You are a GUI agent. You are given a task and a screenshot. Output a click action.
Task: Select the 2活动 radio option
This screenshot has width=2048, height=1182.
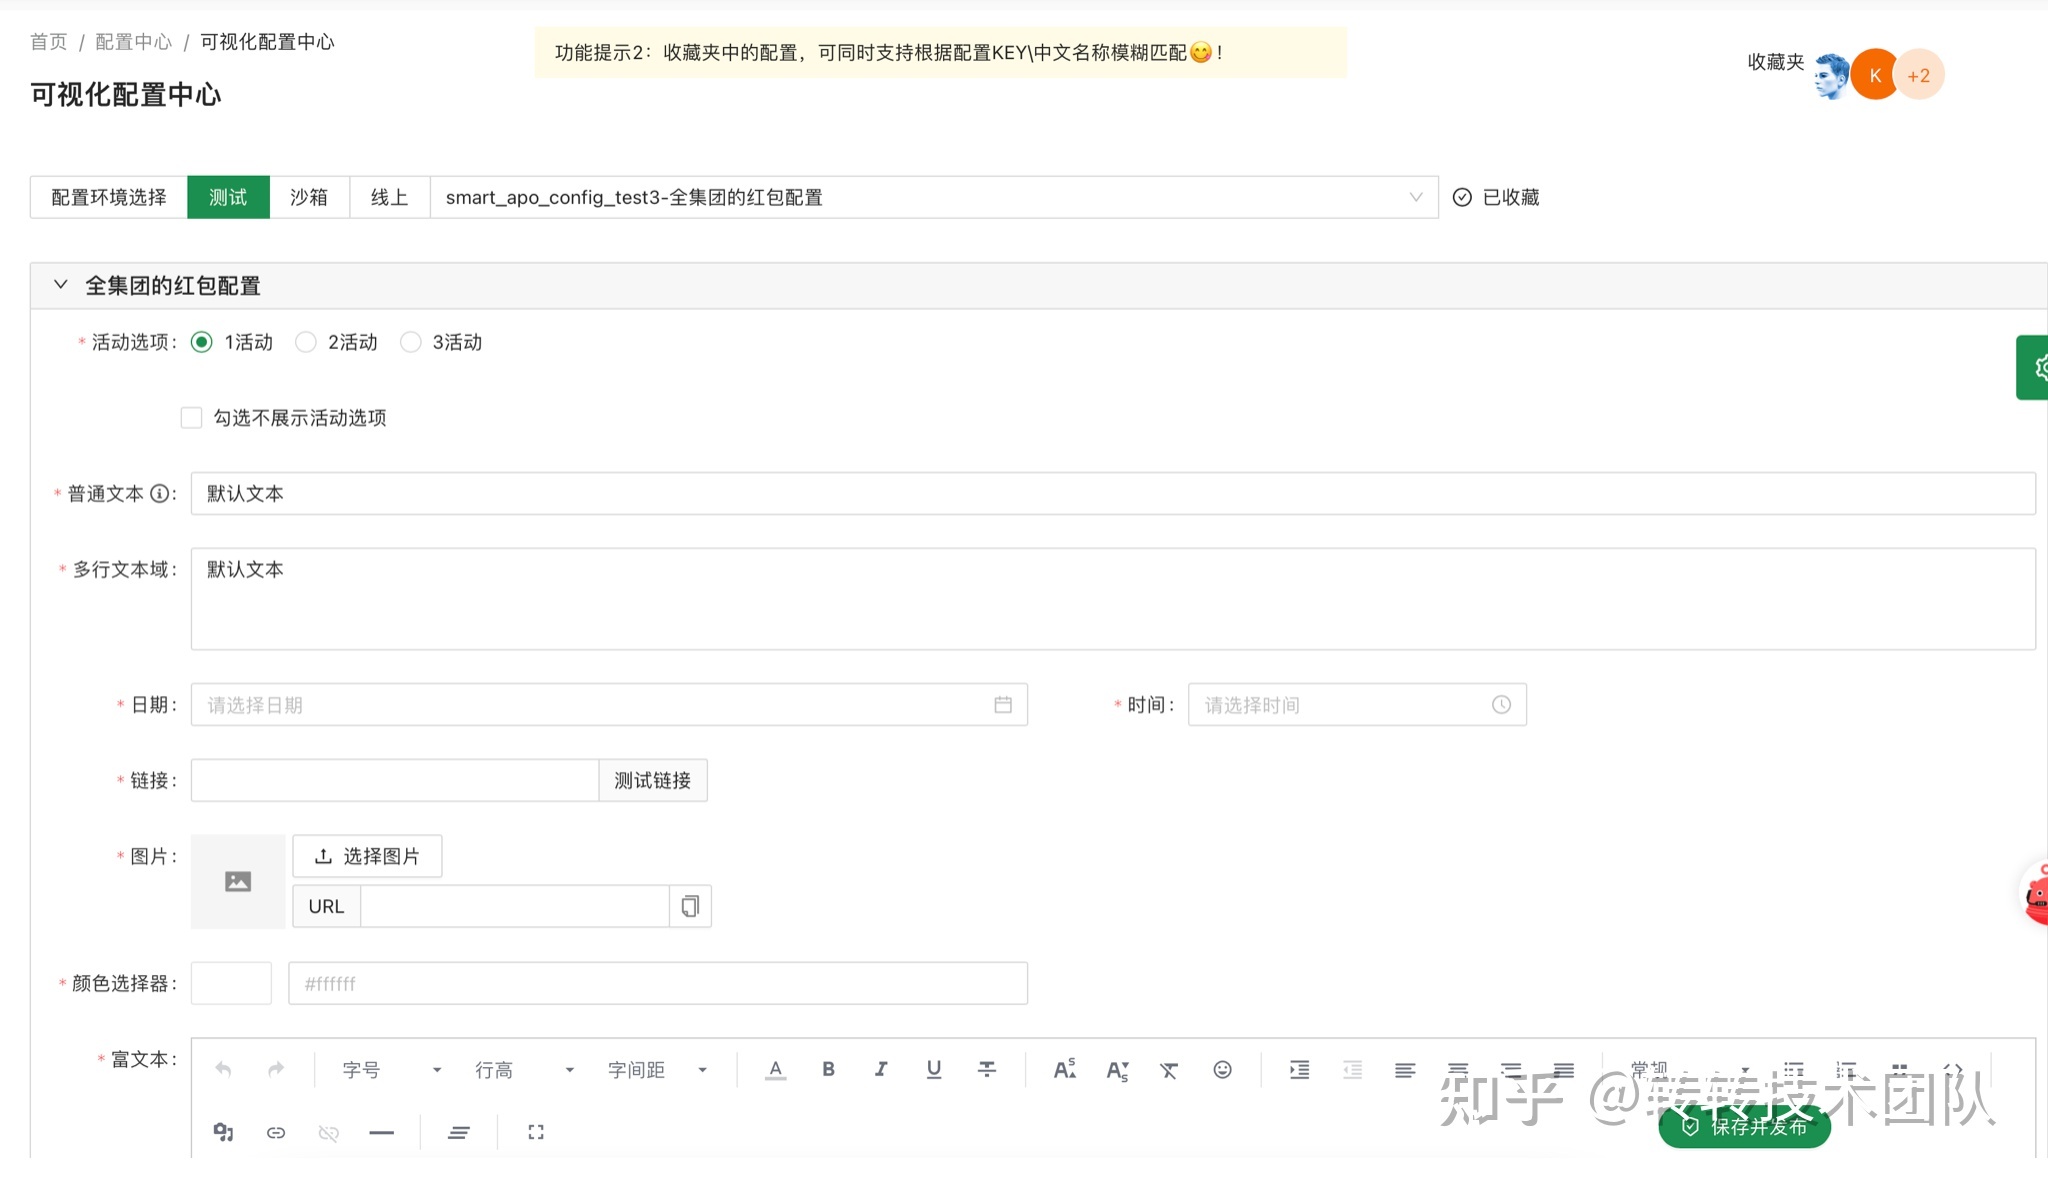click(306, 342)
